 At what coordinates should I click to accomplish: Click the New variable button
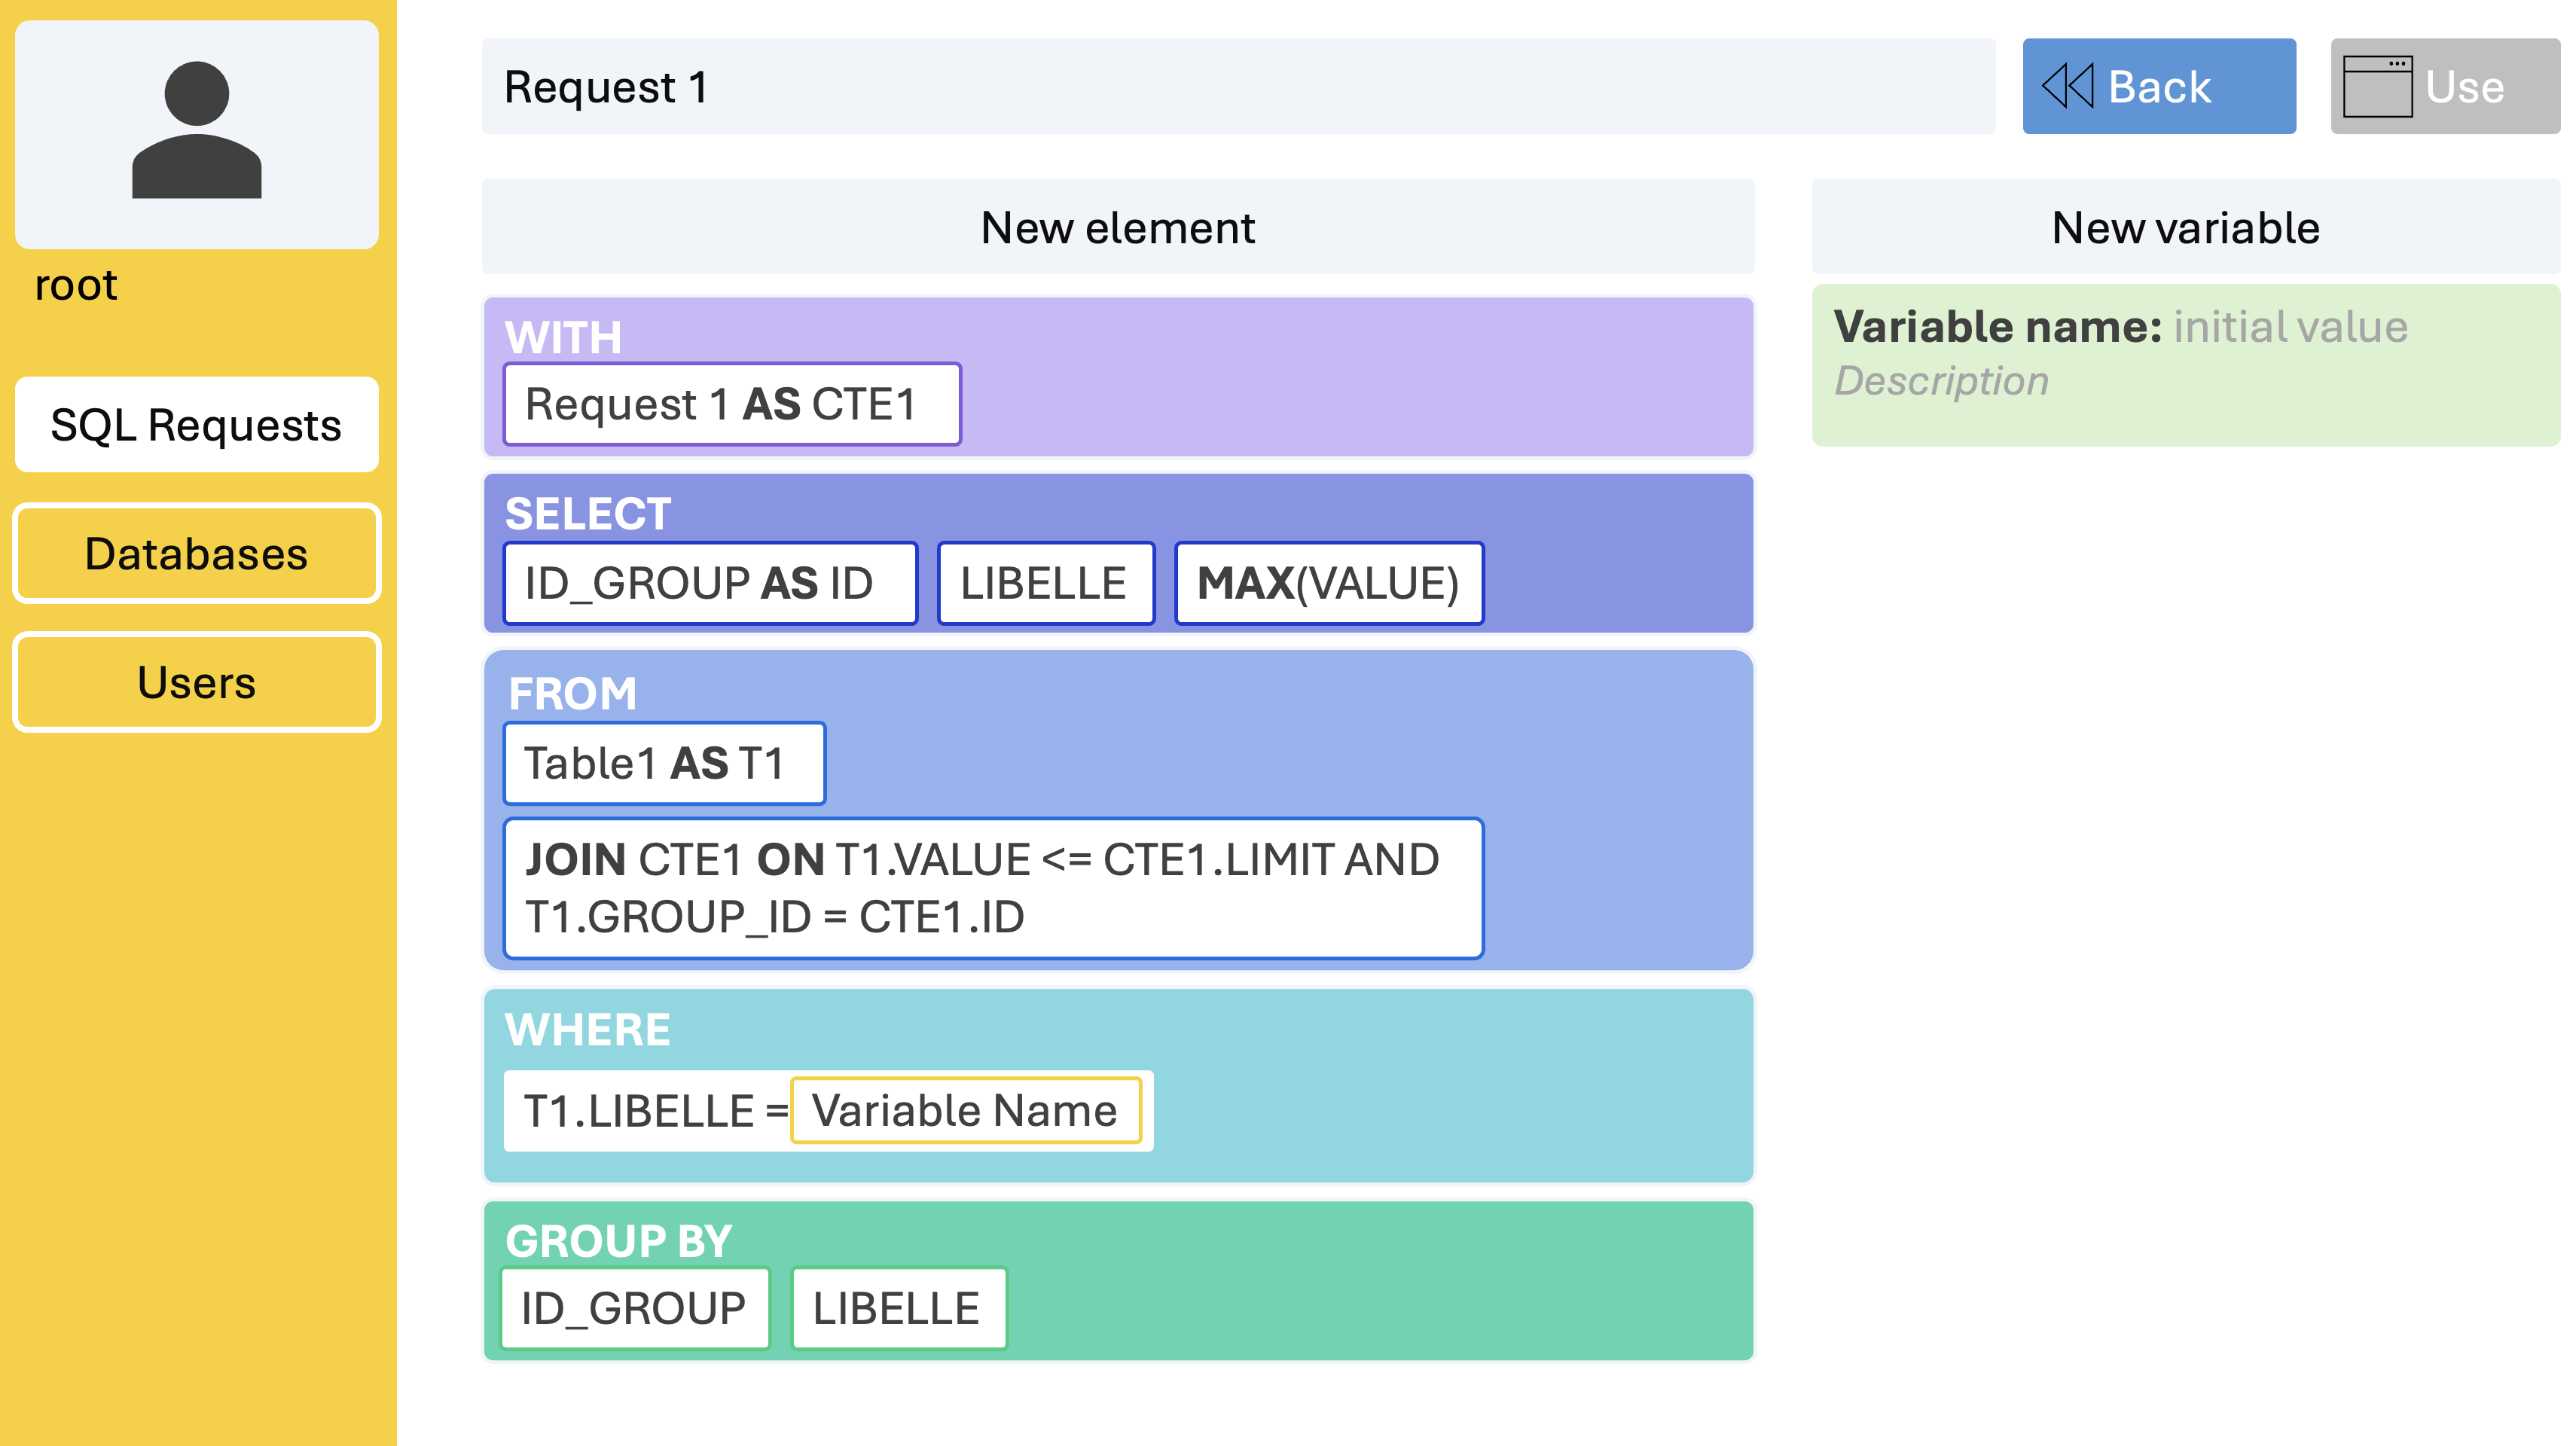(x=2185, y=228)
